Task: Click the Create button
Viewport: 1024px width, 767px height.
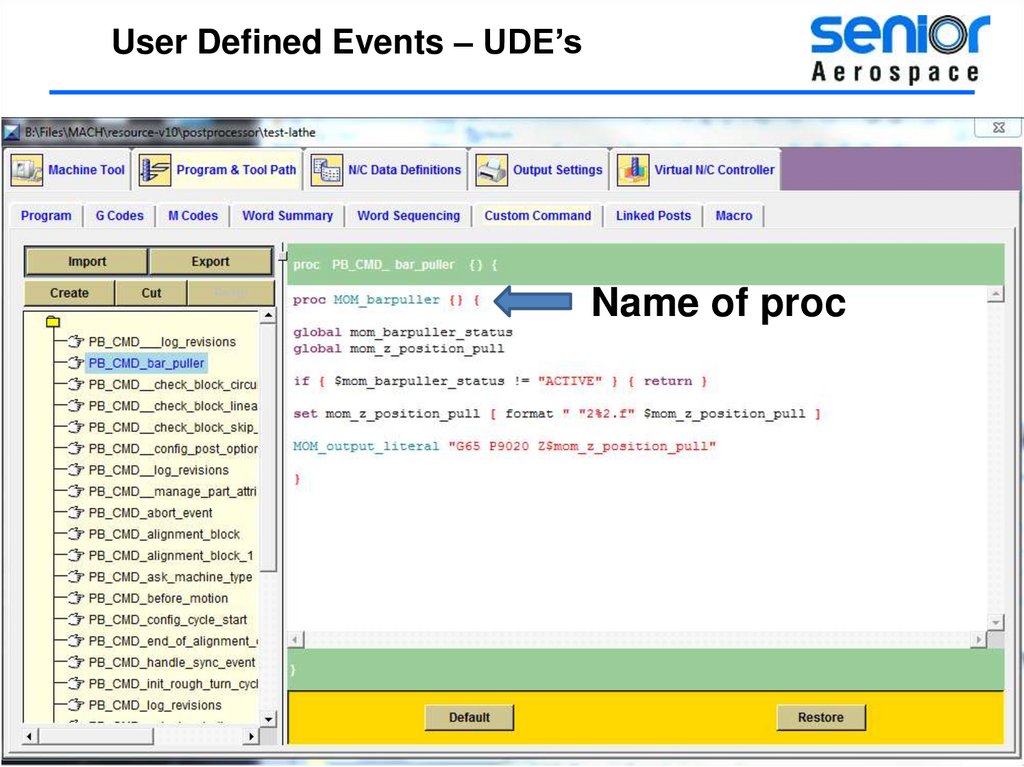Action: (x=69, y=293)
